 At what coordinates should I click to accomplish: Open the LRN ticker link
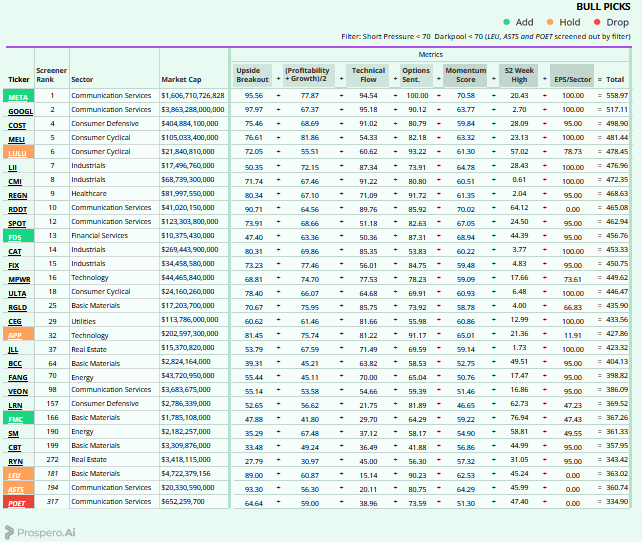[x=15, y=405]
